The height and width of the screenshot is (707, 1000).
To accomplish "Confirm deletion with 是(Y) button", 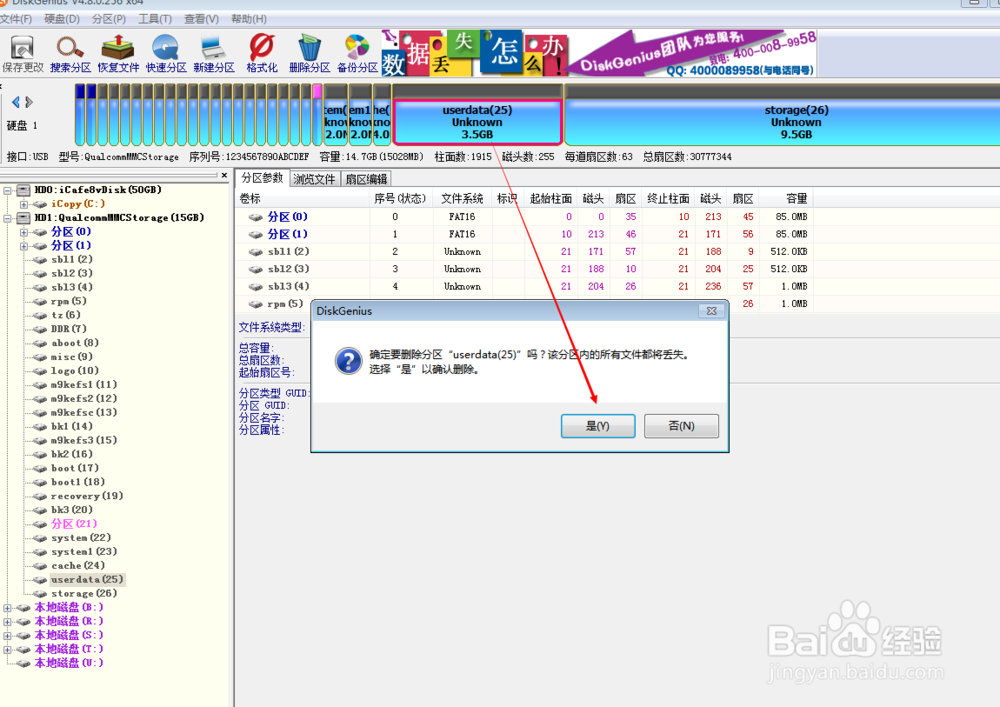I will (x=598, y=426).
